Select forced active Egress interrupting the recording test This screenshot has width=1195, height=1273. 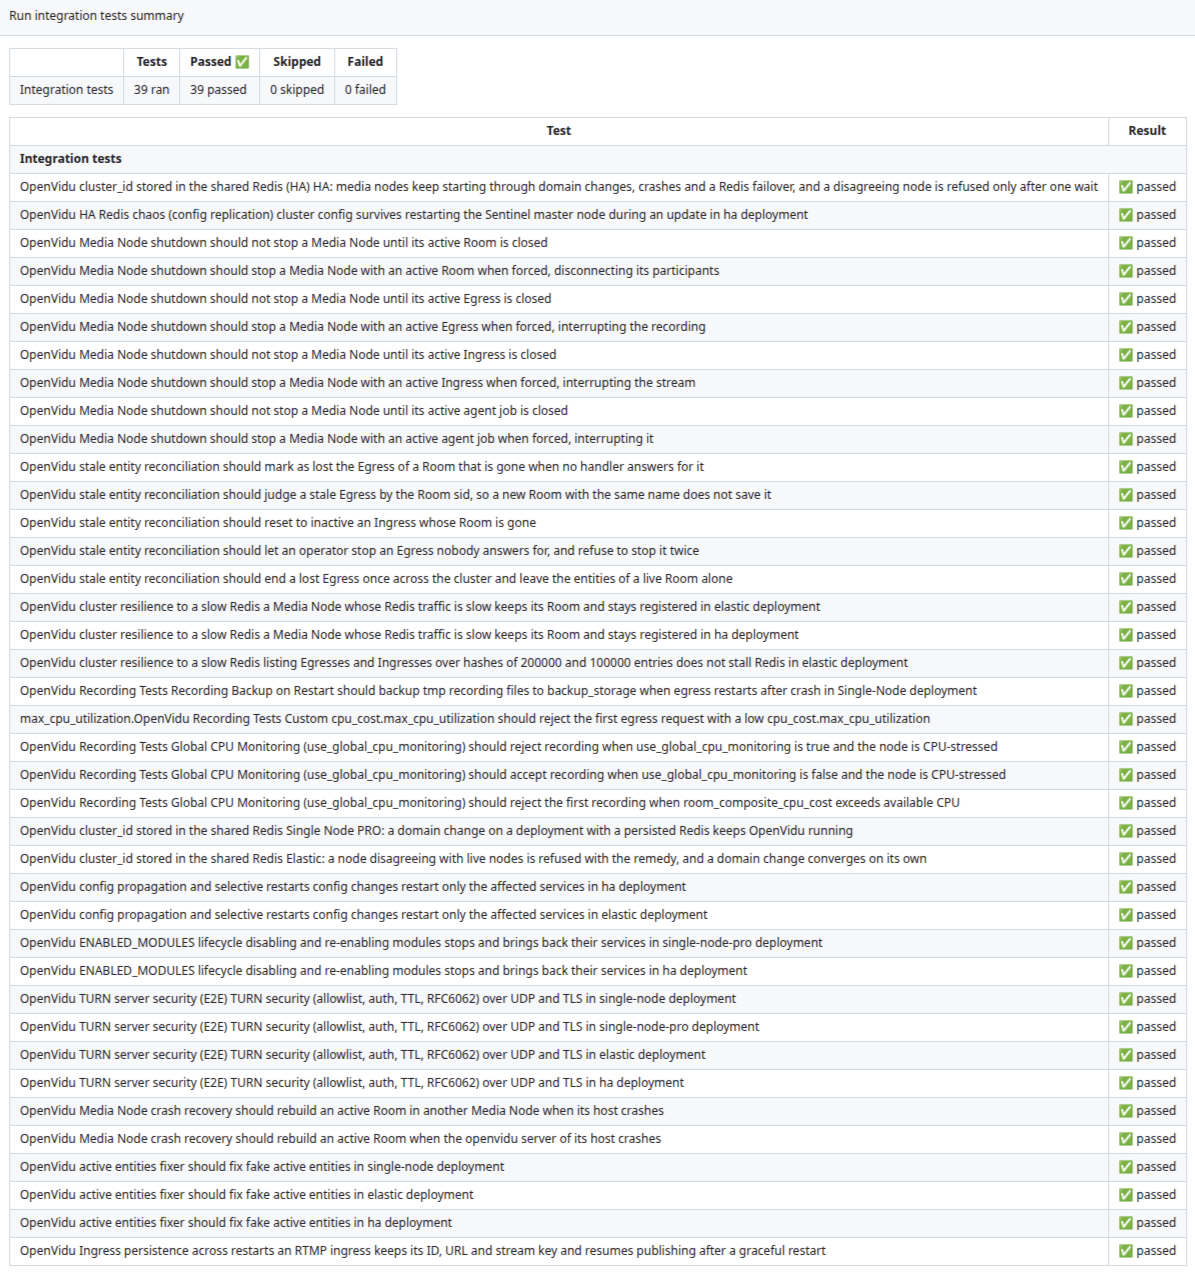[x=363, y=327]
